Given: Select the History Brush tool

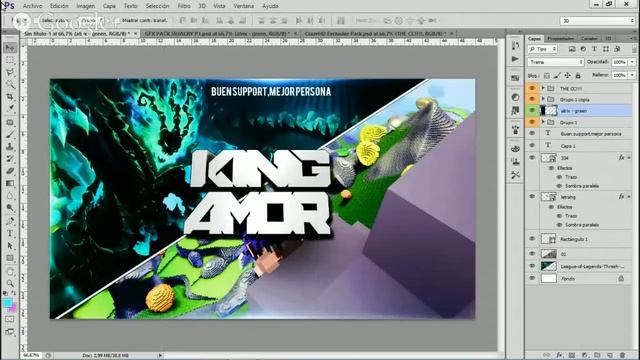Looking at the screenshot, I should [10, 158].
